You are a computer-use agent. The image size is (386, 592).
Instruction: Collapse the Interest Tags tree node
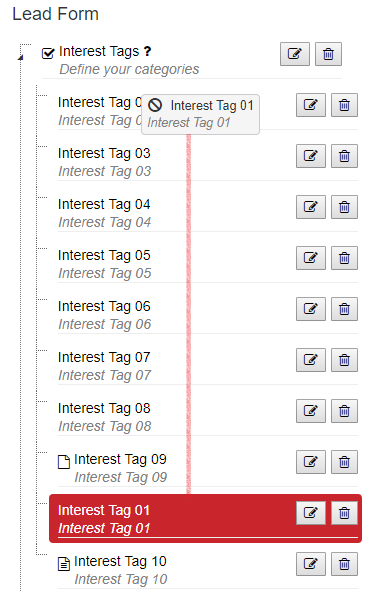20,57
